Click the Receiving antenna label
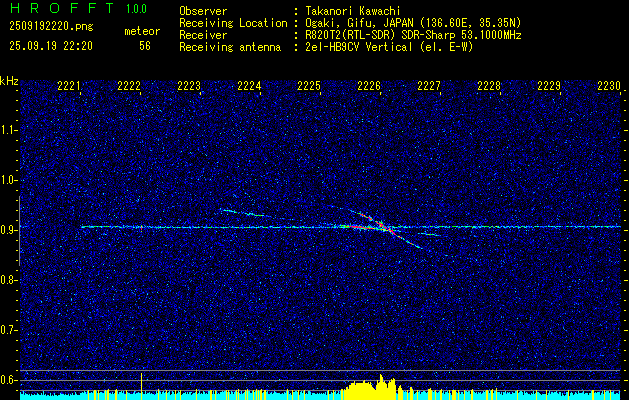 pyautogui.click(x=230, y=47)
